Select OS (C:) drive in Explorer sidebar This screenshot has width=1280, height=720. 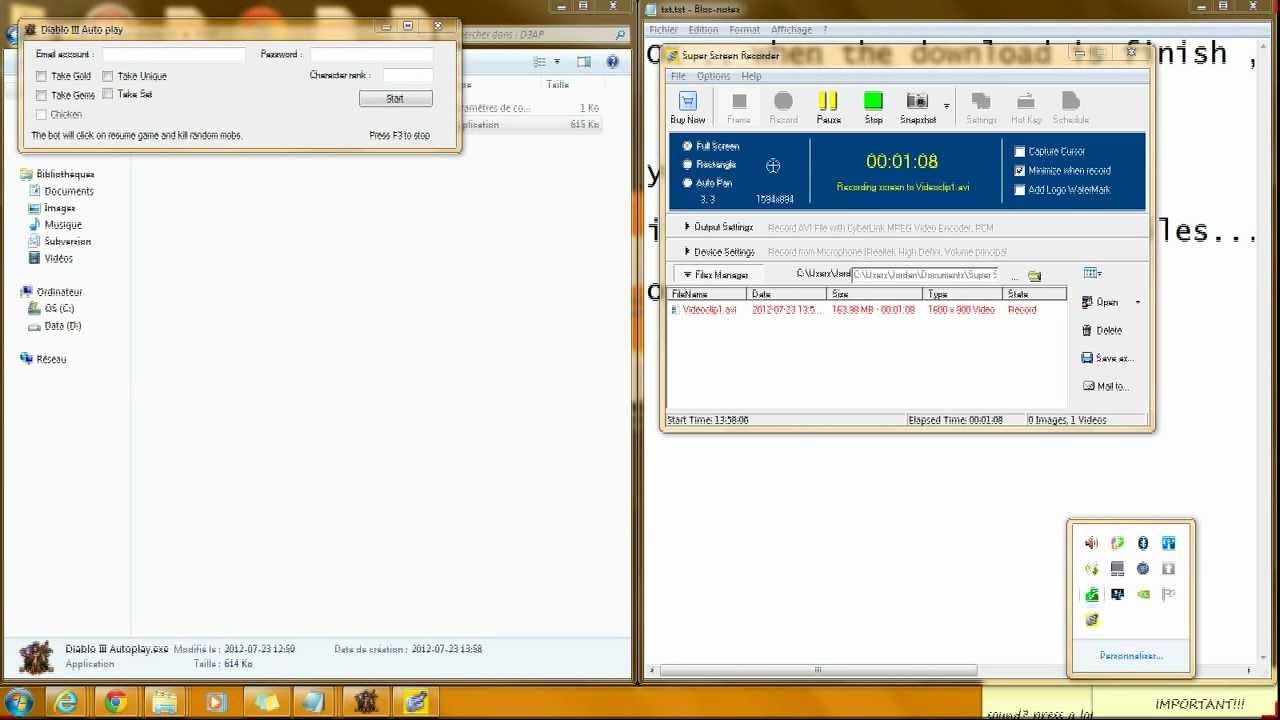[x=51, y=308]
